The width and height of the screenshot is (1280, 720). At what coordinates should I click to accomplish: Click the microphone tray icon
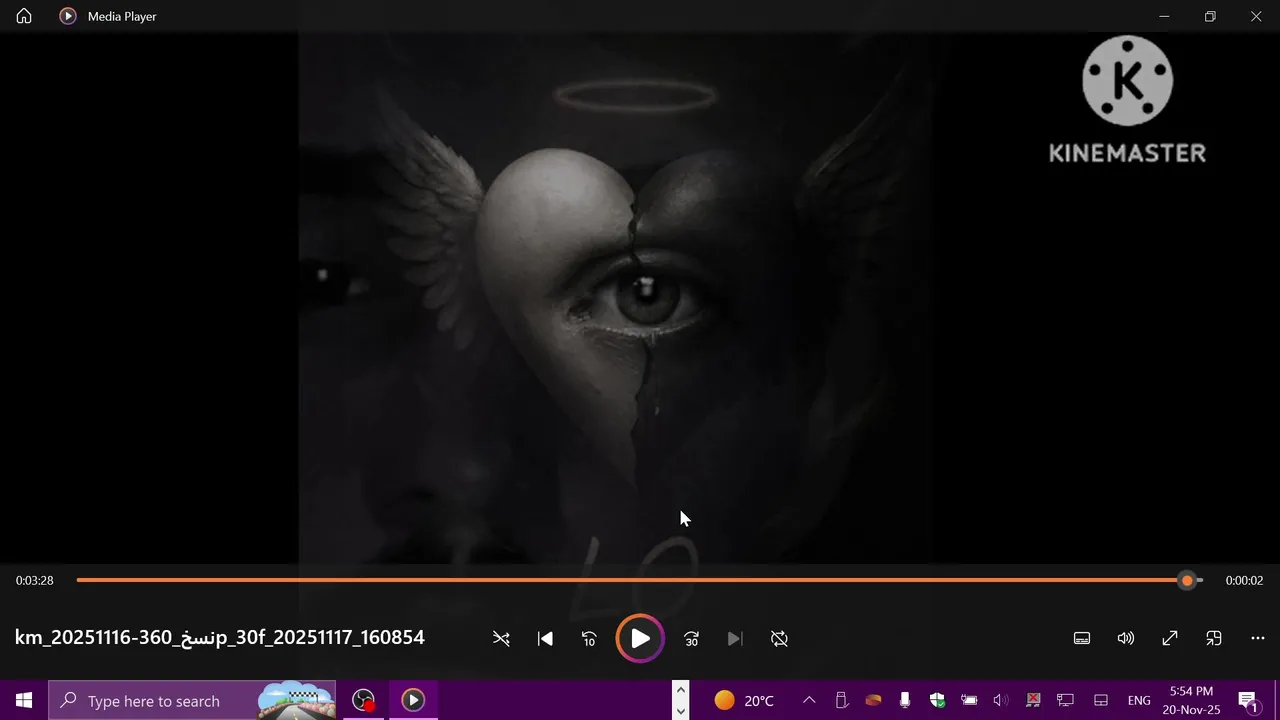point(905,700)
